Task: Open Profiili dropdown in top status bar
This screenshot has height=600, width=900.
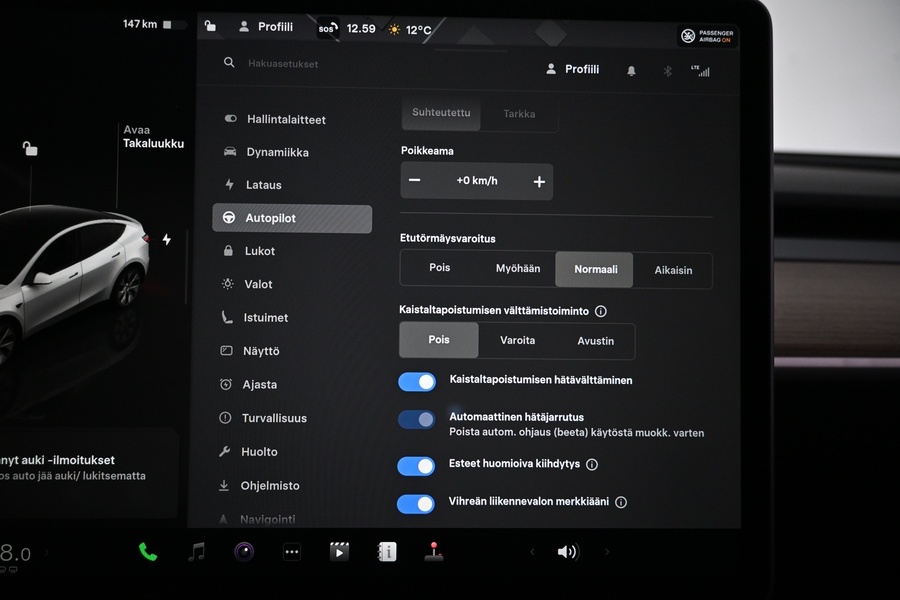Action: (266, 27)
